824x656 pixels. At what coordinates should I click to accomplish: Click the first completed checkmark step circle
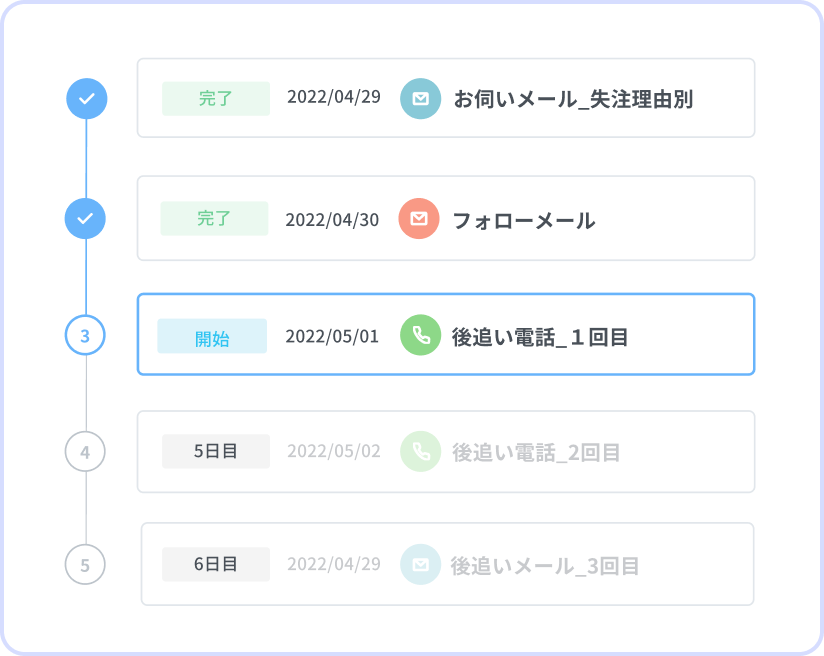[87, 98]
